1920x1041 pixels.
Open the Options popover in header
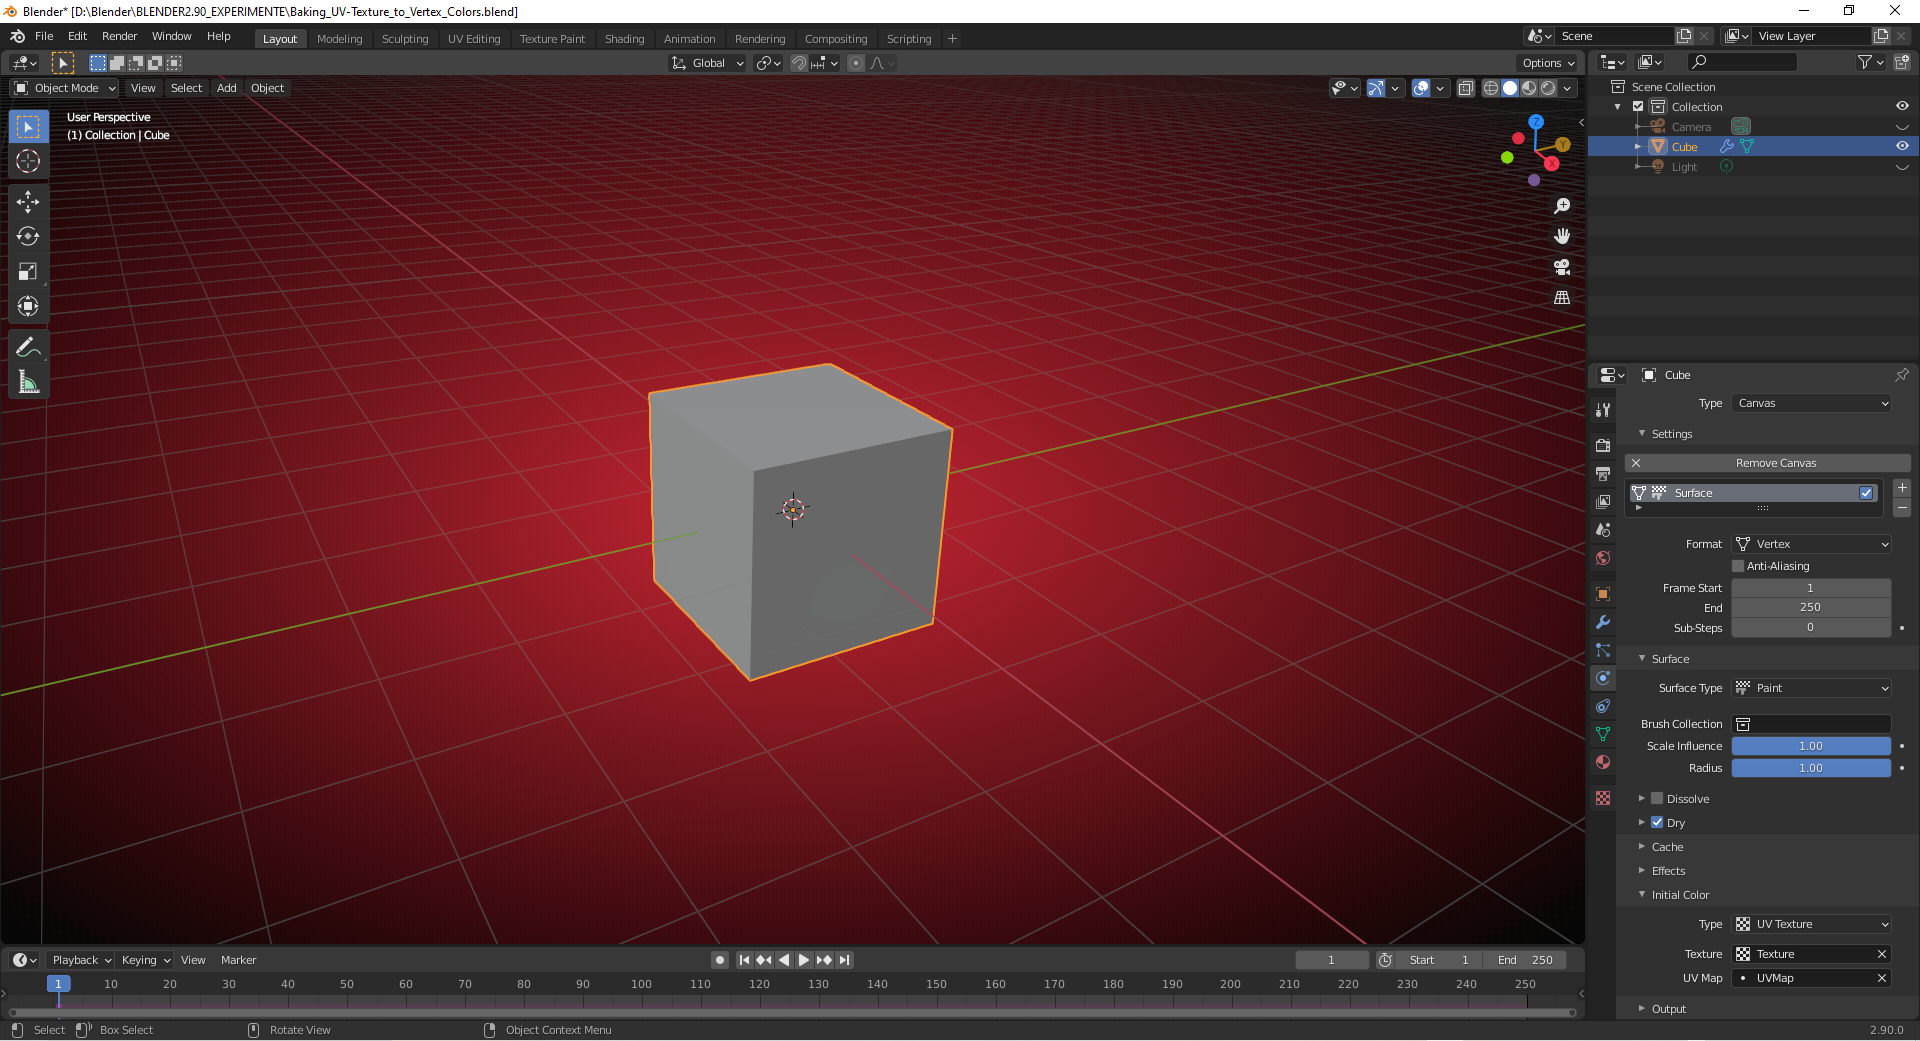tap(1548, 63)
